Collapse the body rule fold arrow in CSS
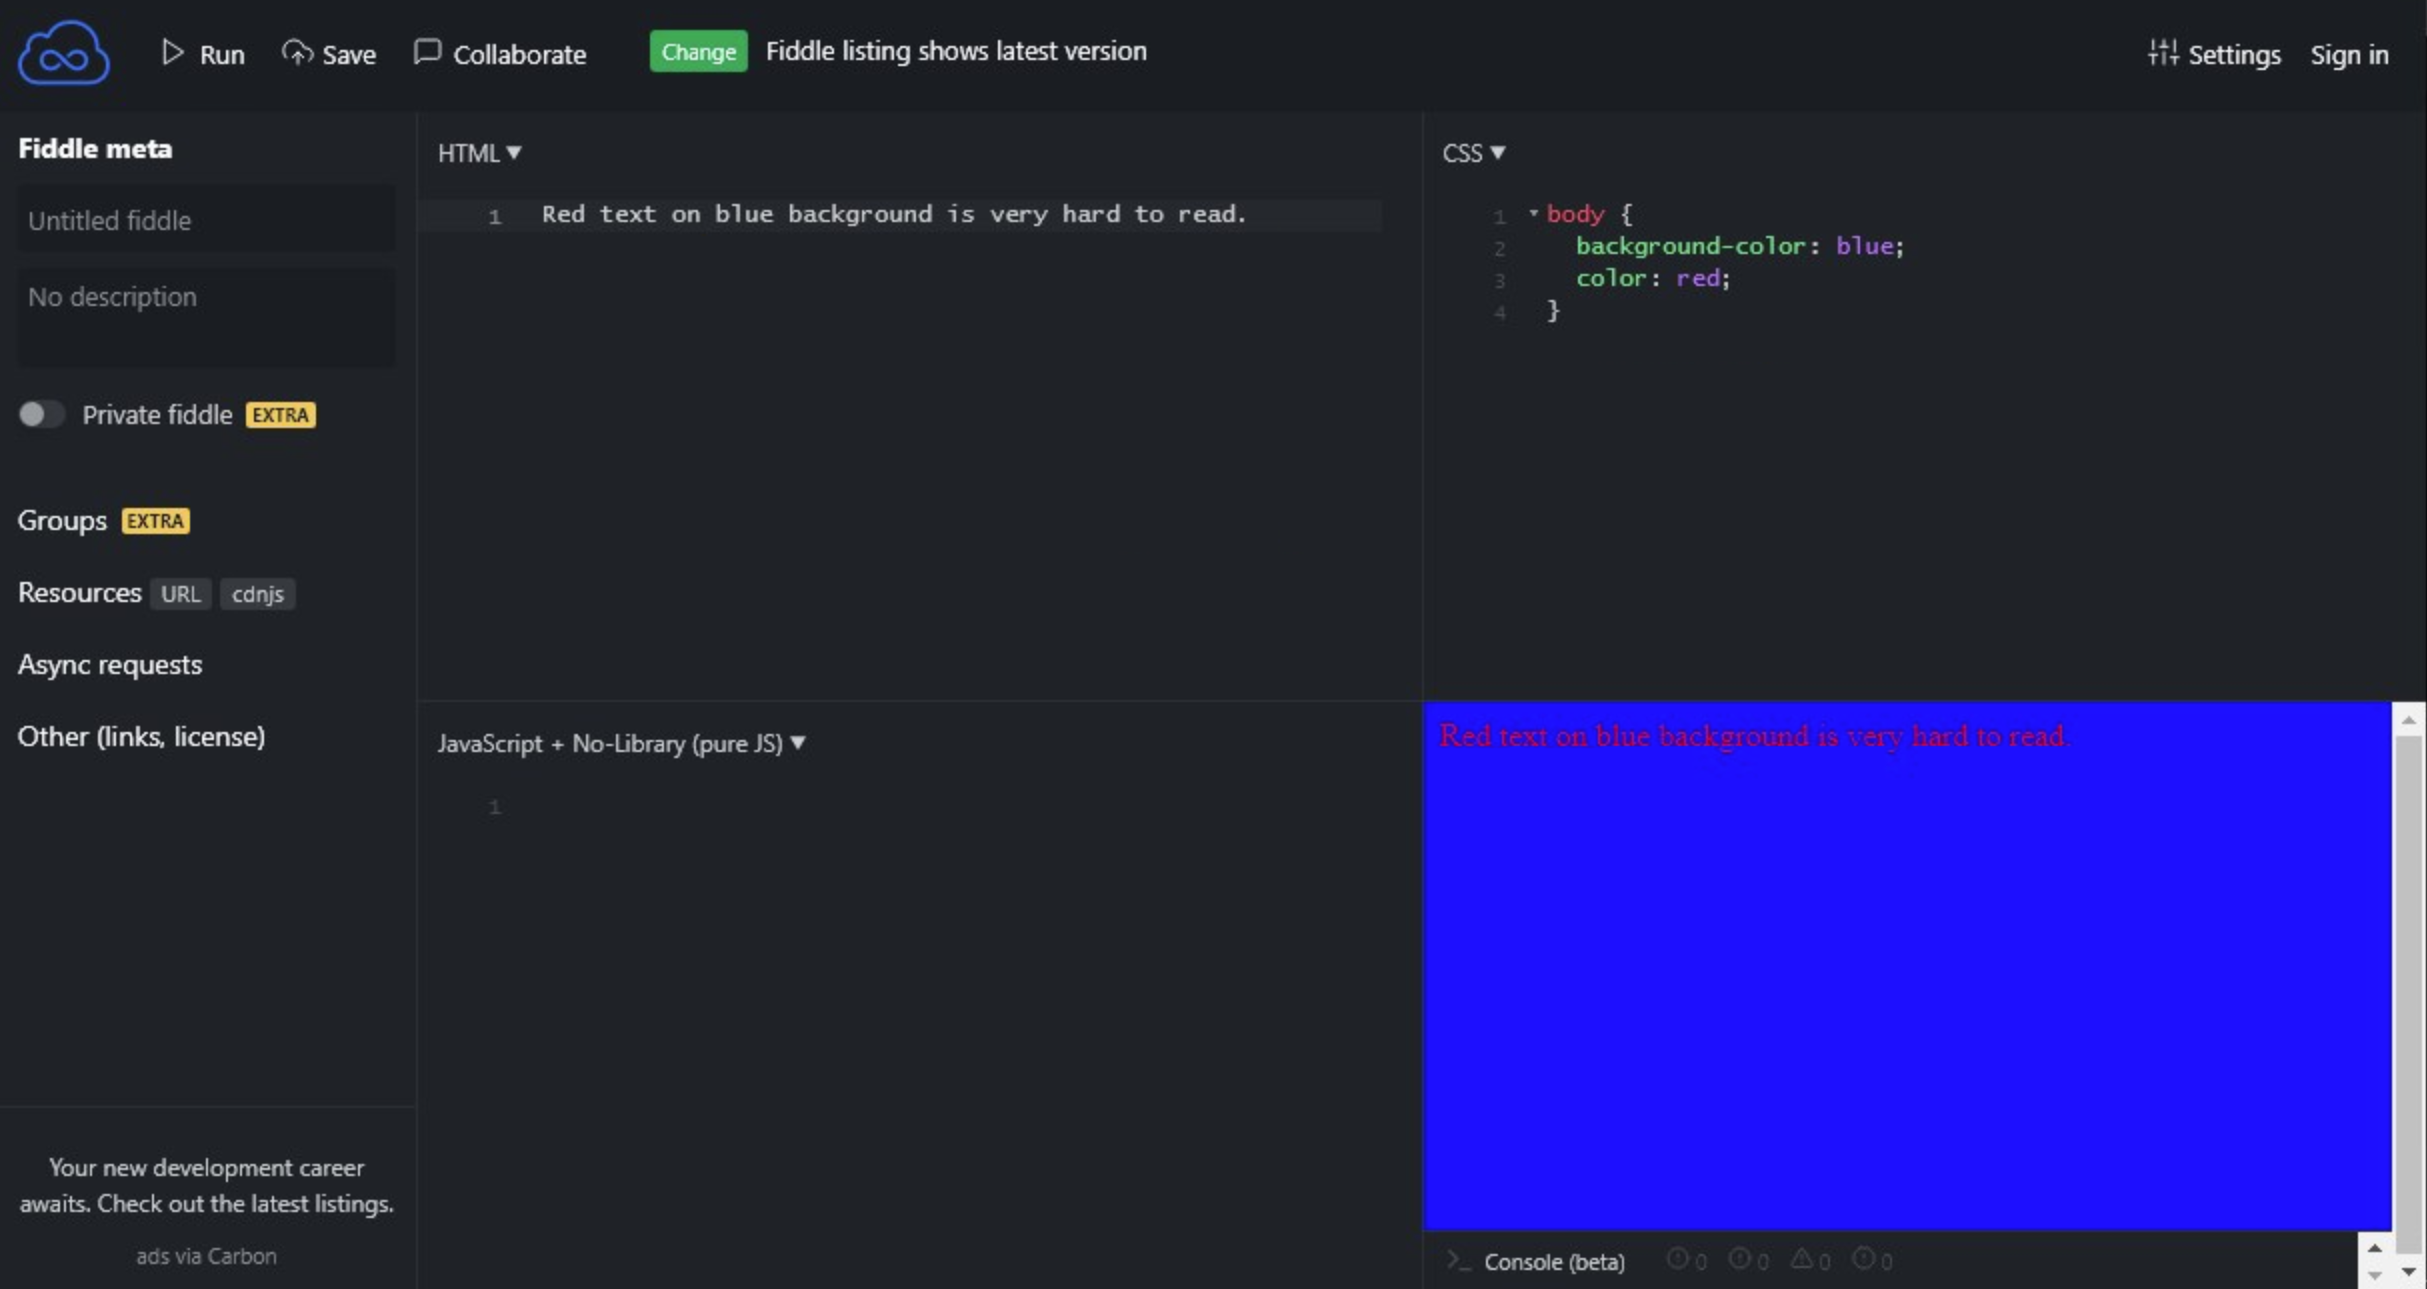This screenshot has width=2427, height=1289. (1533, 213)
